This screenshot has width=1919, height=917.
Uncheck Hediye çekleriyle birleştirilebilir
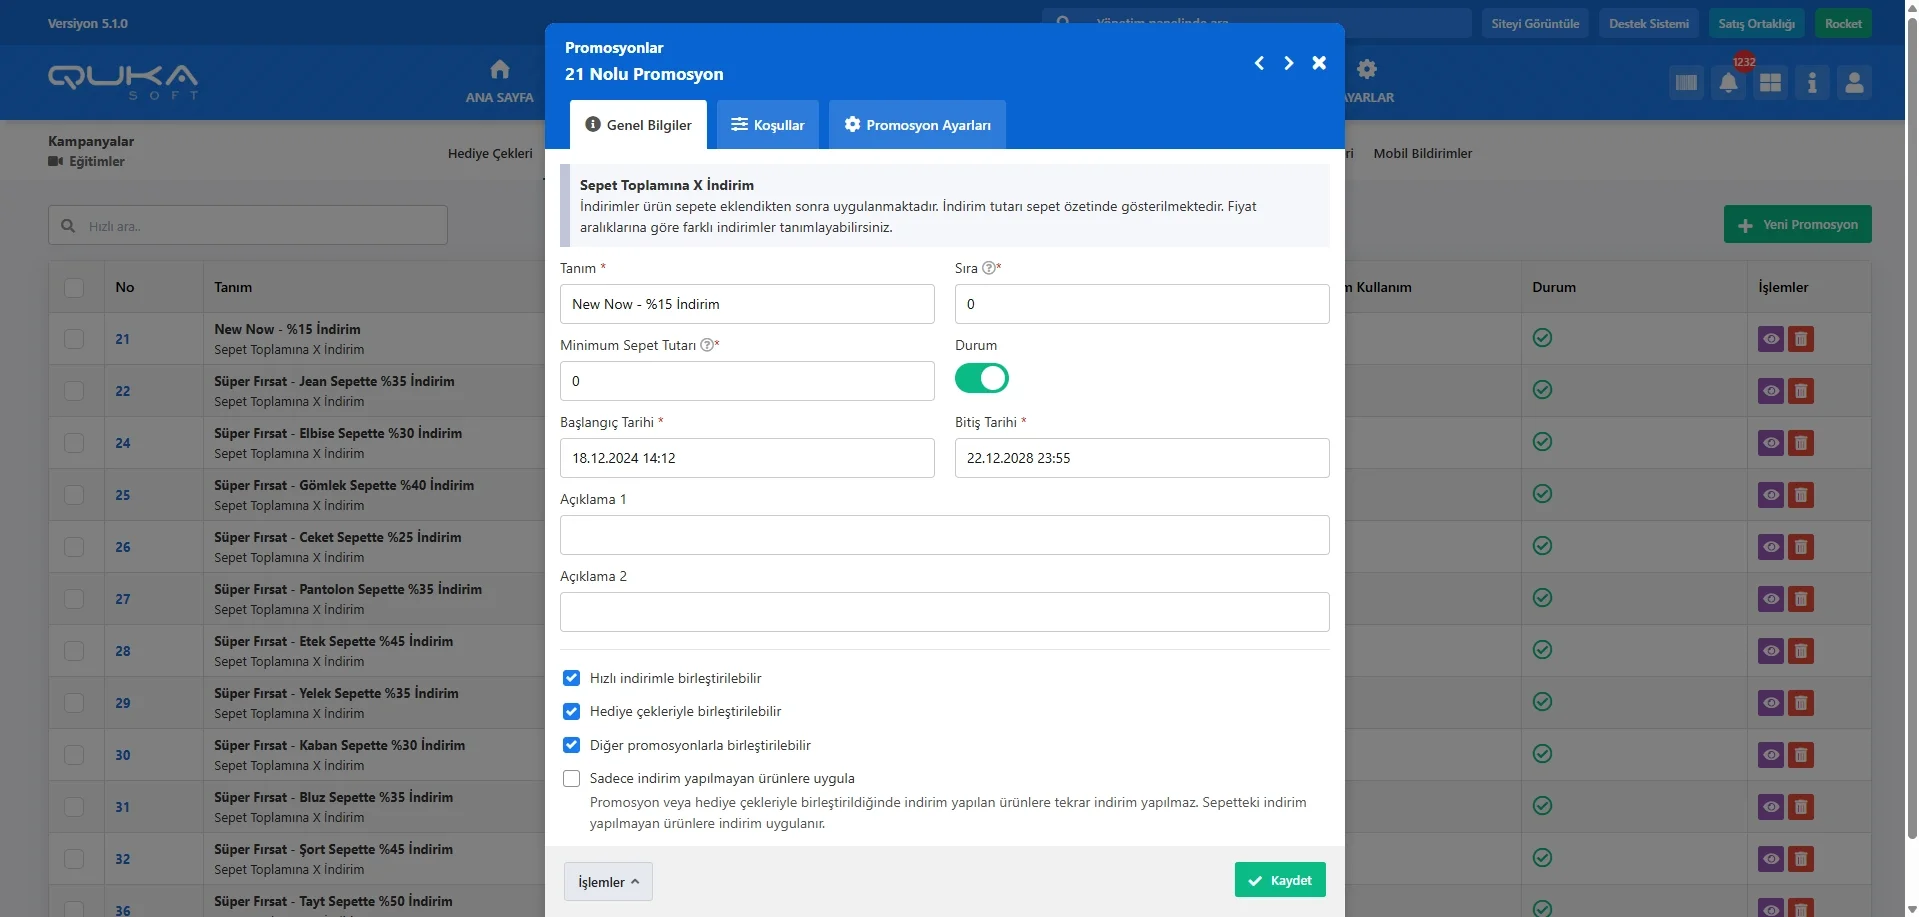pos(571,711)
